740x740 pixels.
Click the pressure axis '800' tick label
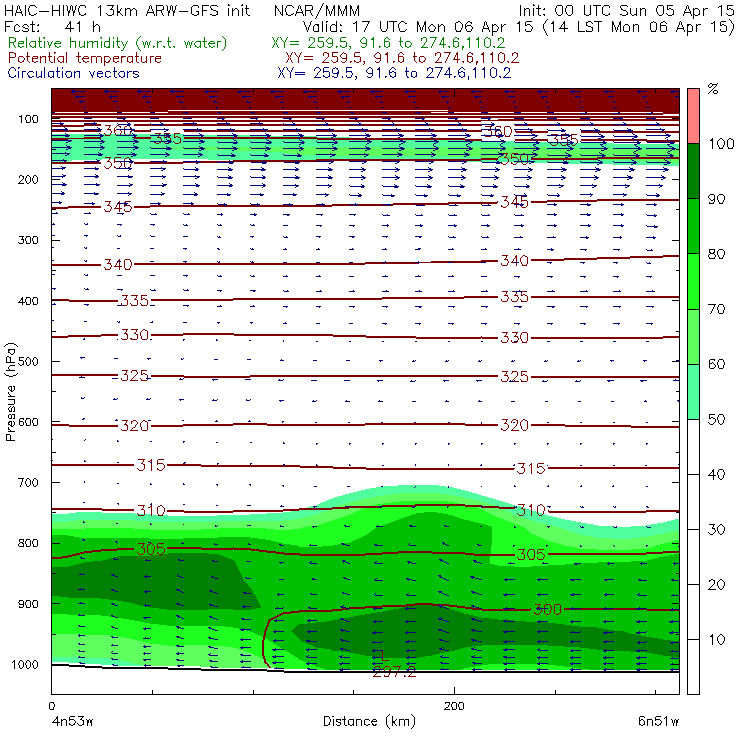coord(28,543)
